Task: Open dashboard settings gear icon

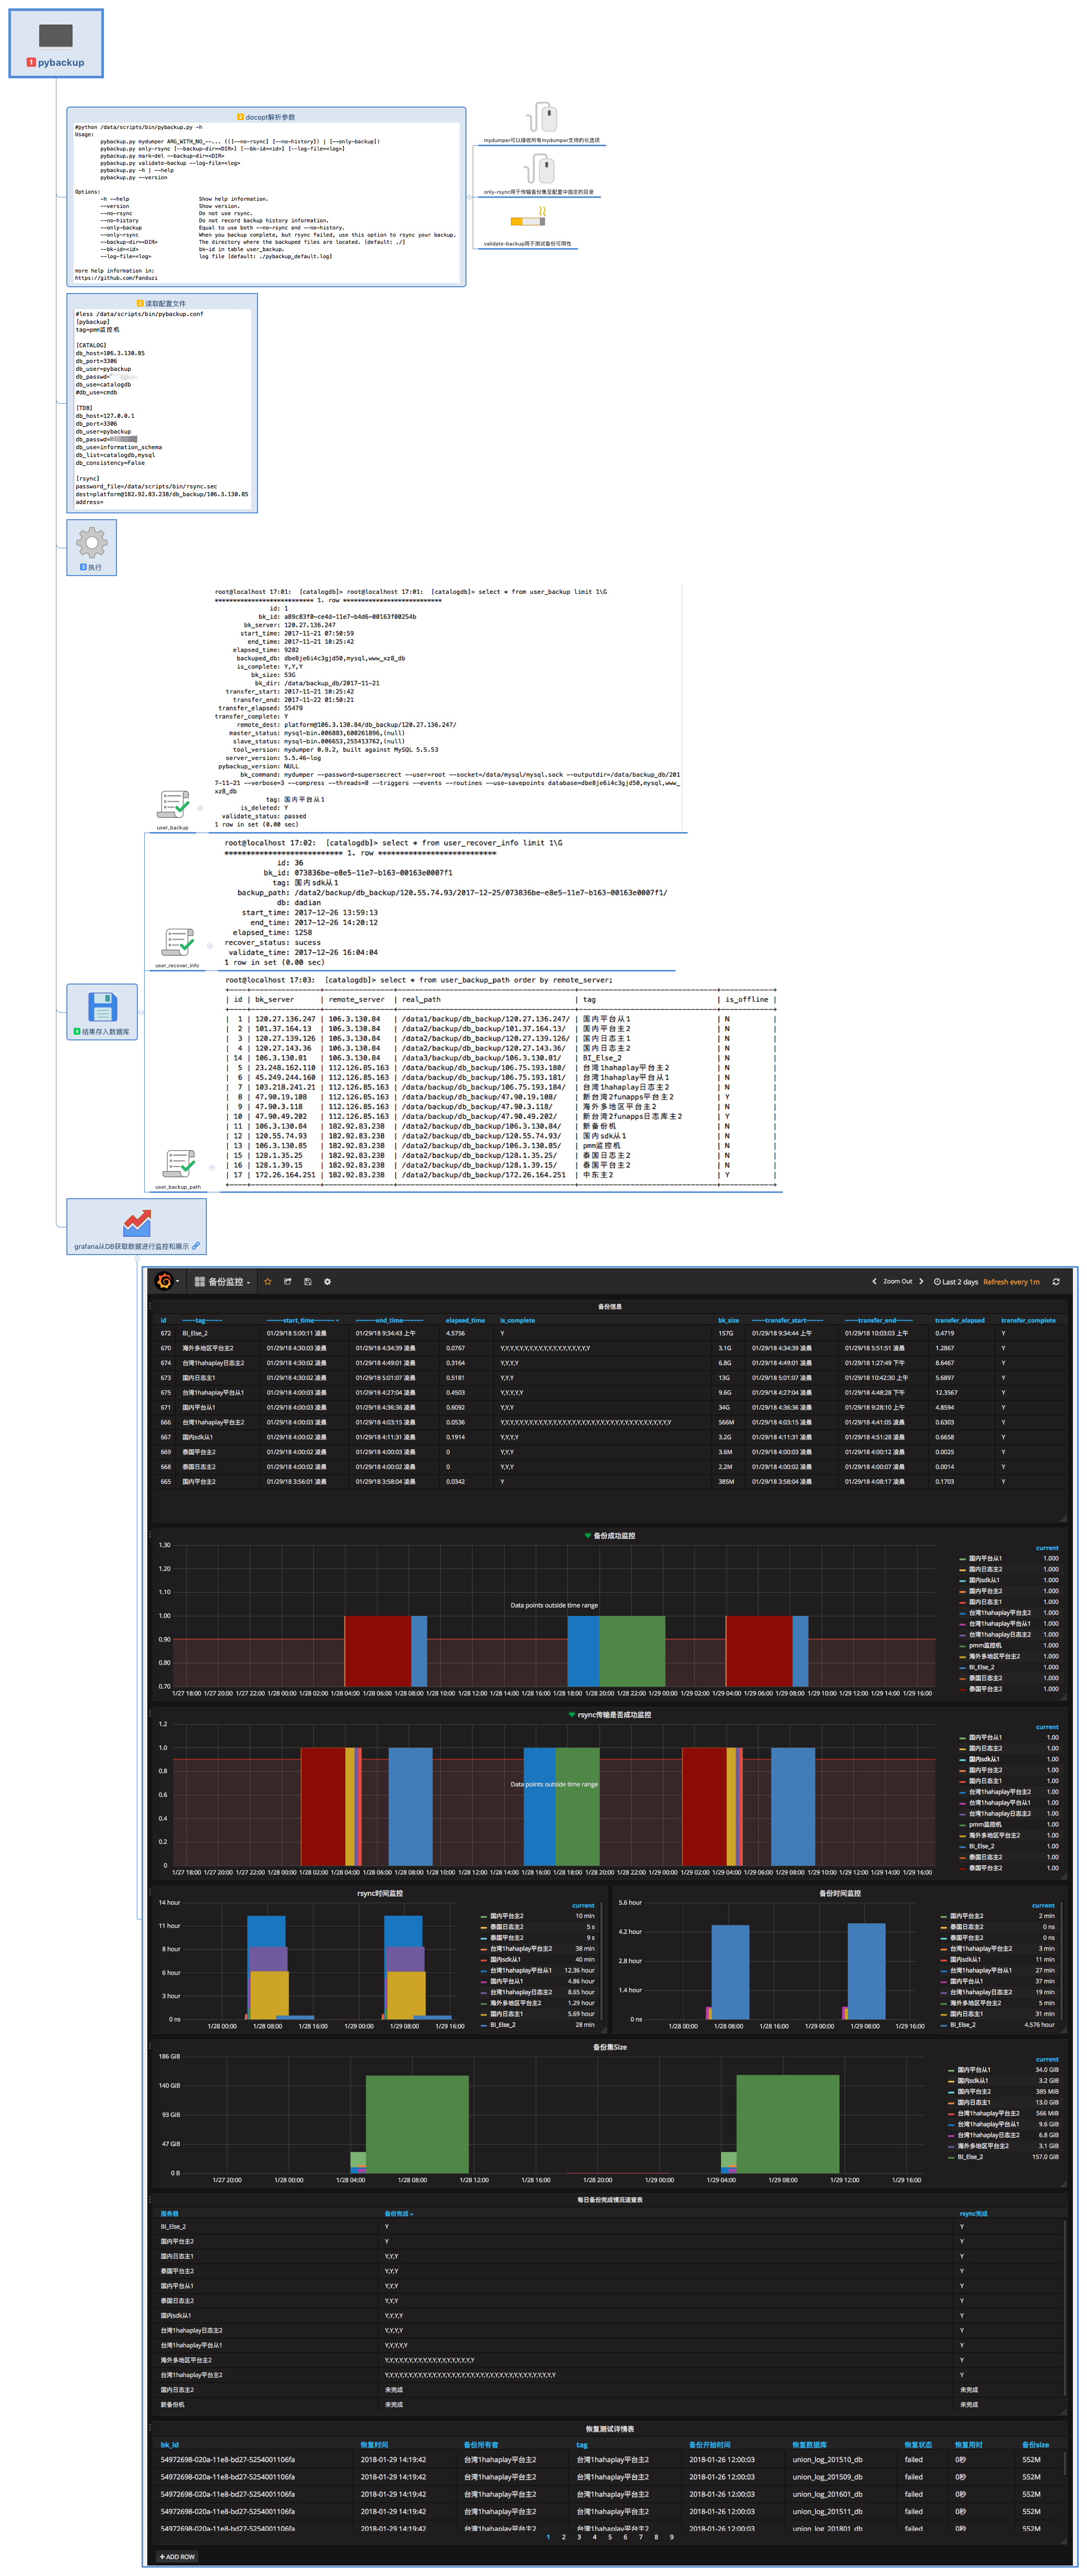Action: pos(327,1281)
